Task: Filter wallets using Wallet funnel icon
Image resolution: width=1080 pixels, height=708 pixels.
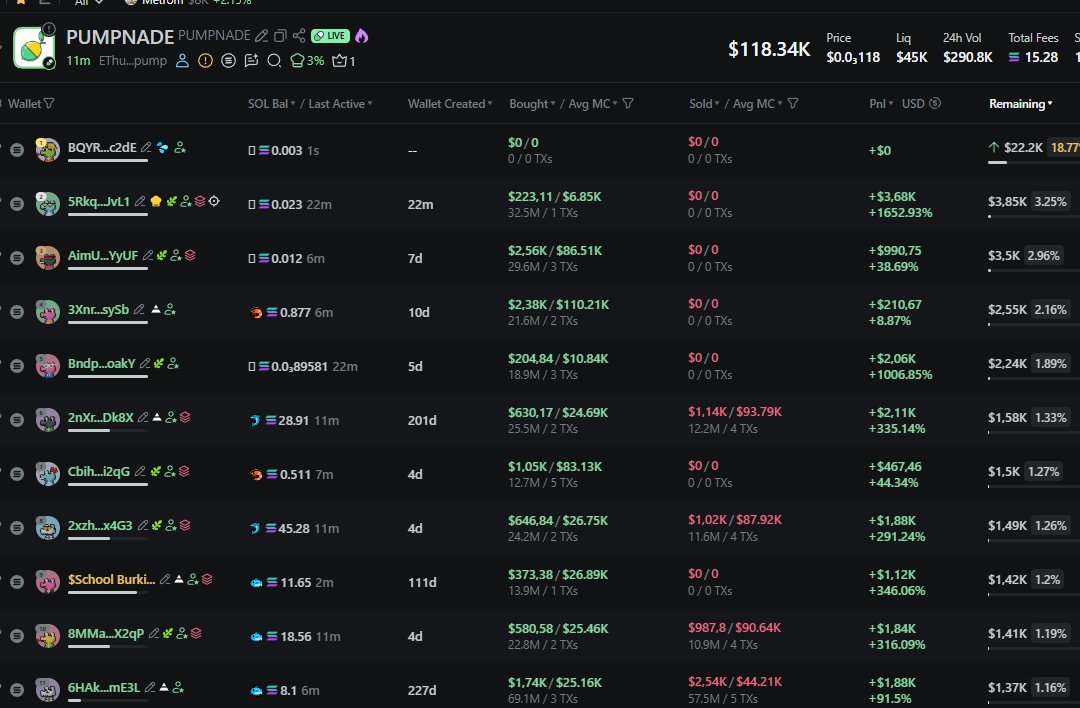Action: click(50, 103)
